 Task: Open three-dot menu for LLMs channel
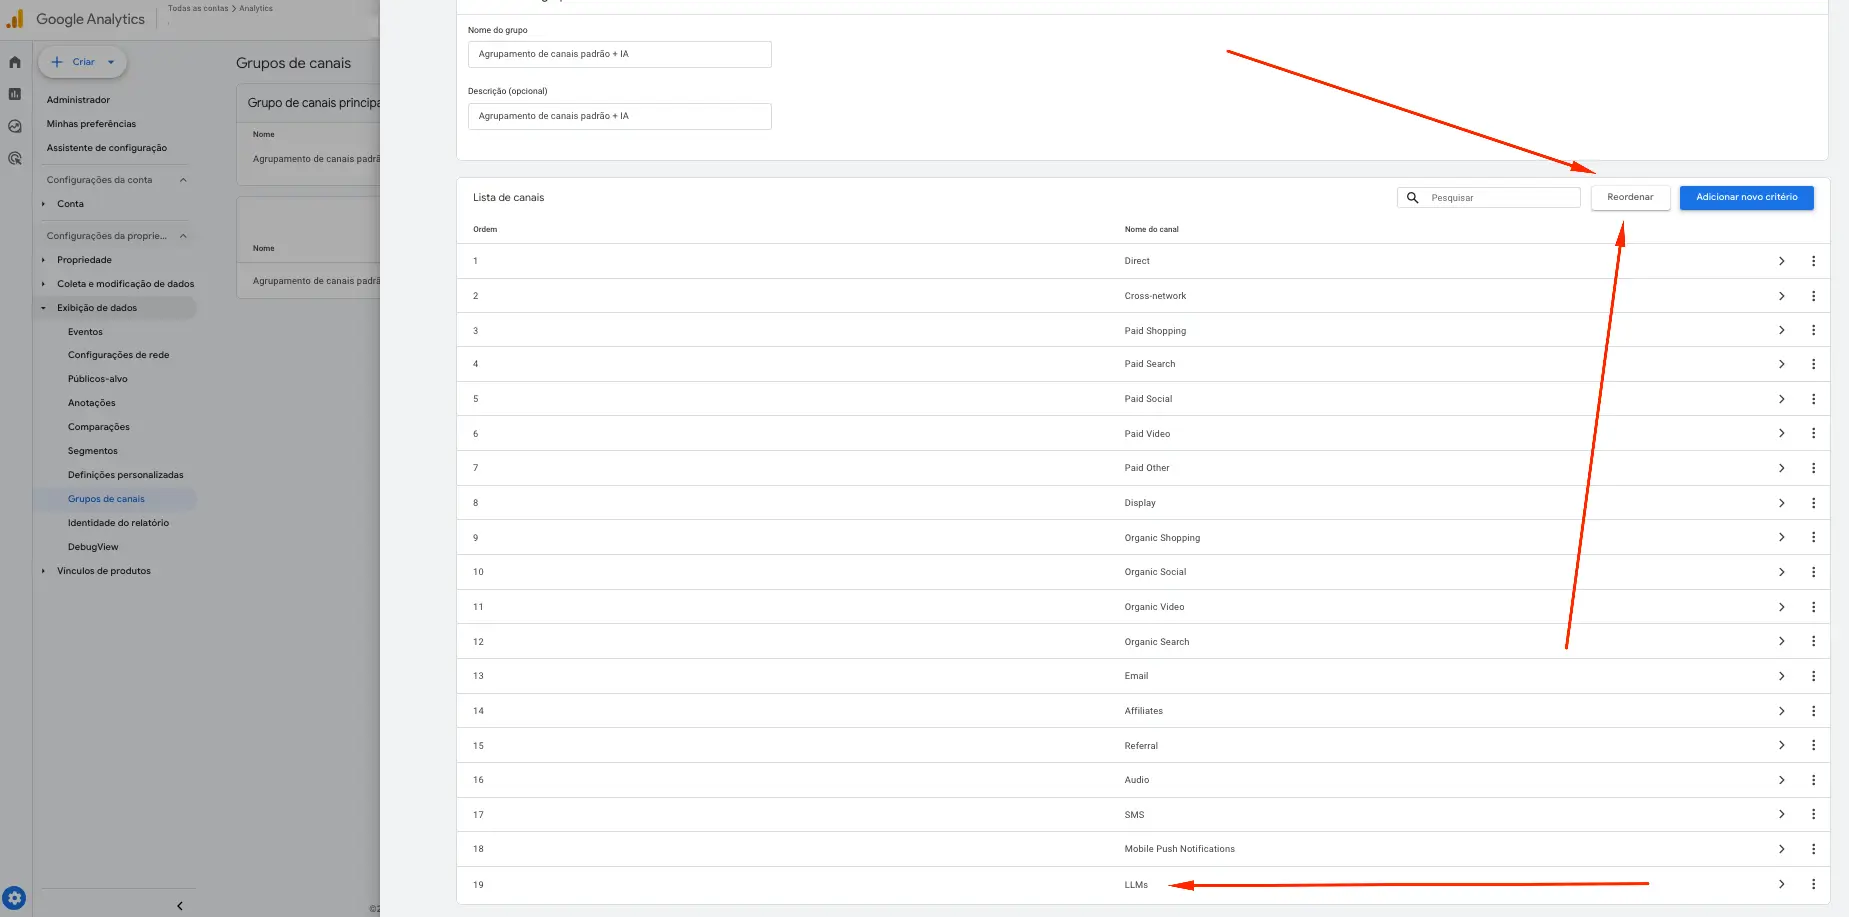(1813, 884)
